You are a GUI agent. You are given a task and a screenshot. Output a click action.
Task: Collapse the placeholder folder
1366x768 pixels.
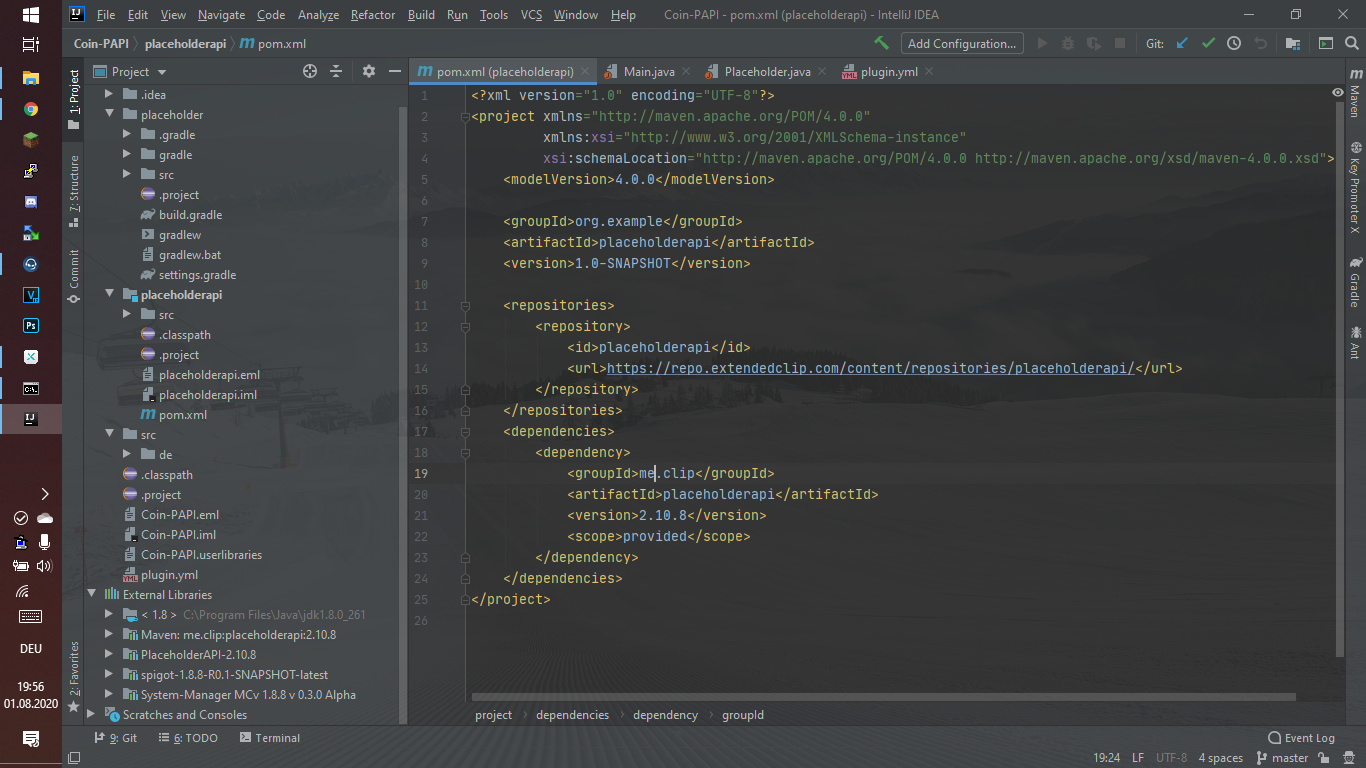tap(108, 114)
